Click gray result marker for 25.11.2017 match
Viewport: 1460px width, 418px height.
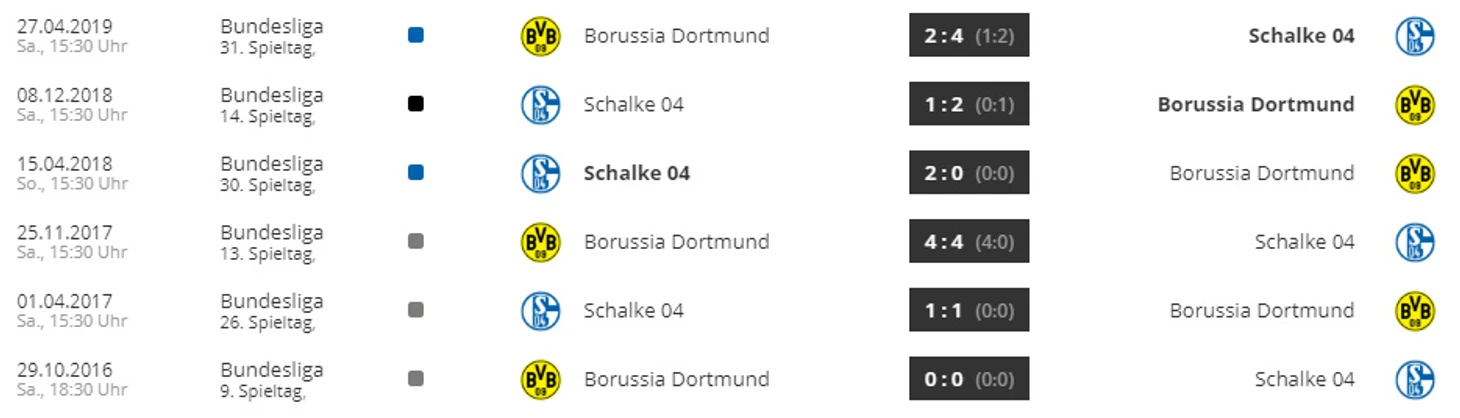click(416, 241)
